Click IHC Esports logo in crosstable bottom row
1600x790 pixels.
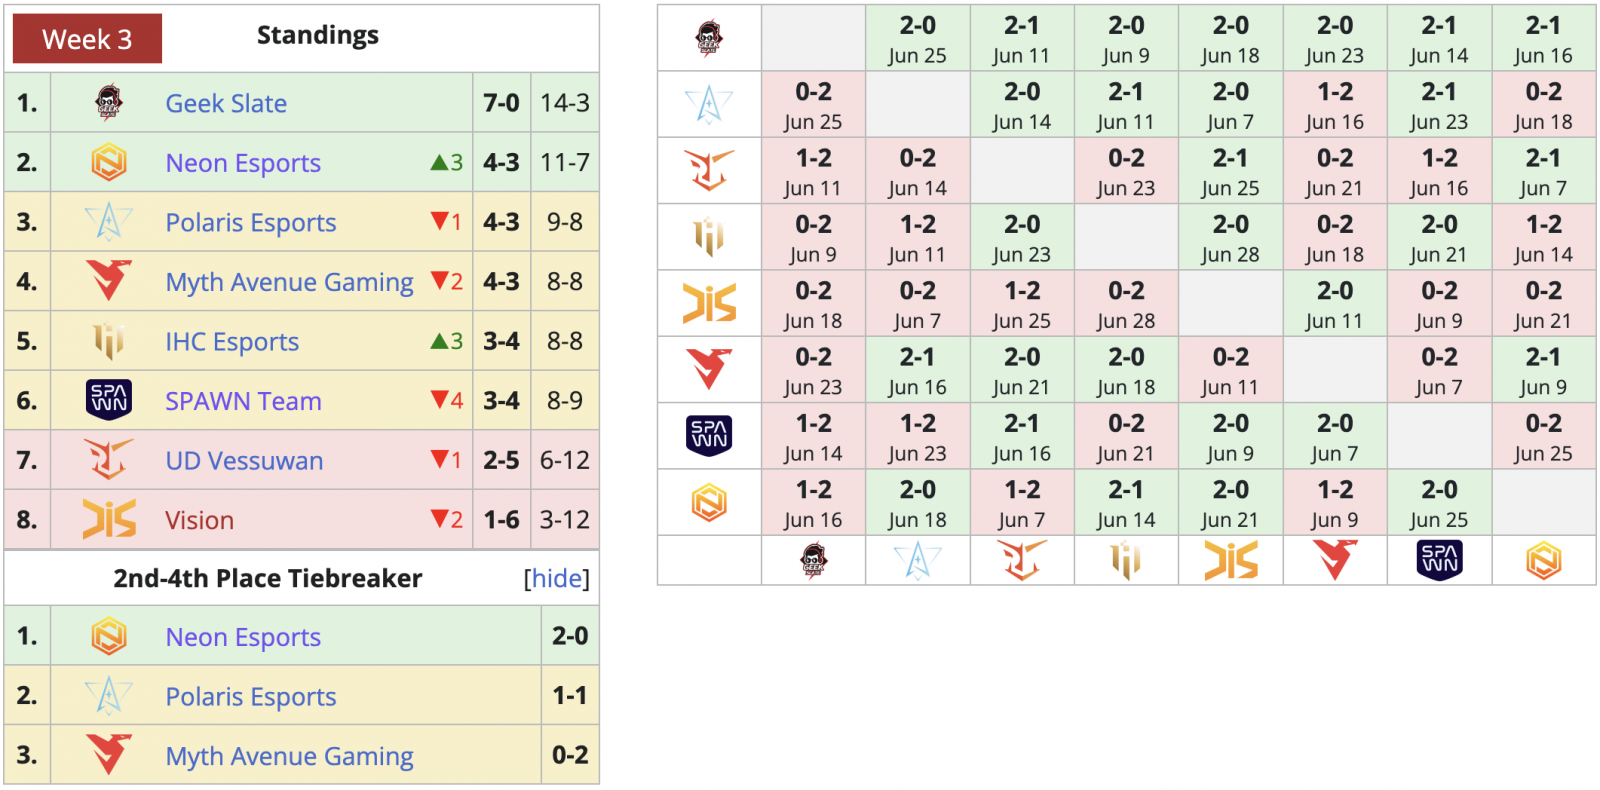click(1126, 561)
